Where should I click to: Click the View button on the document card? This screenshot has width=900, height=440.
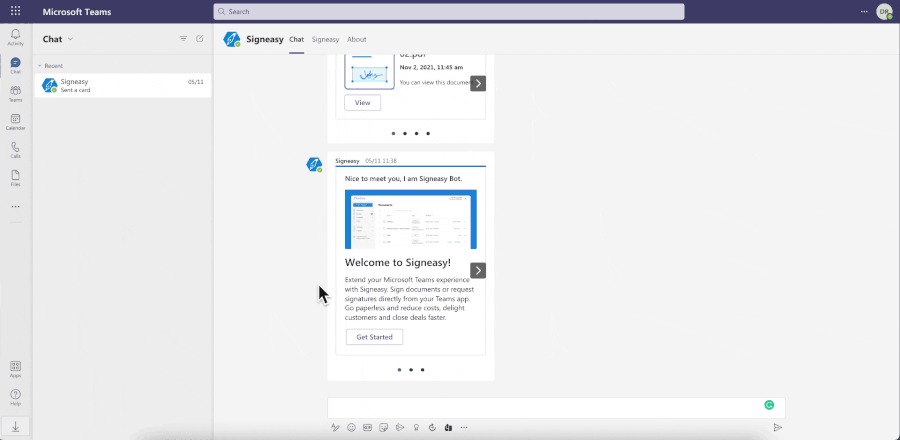tap(362, 103)
